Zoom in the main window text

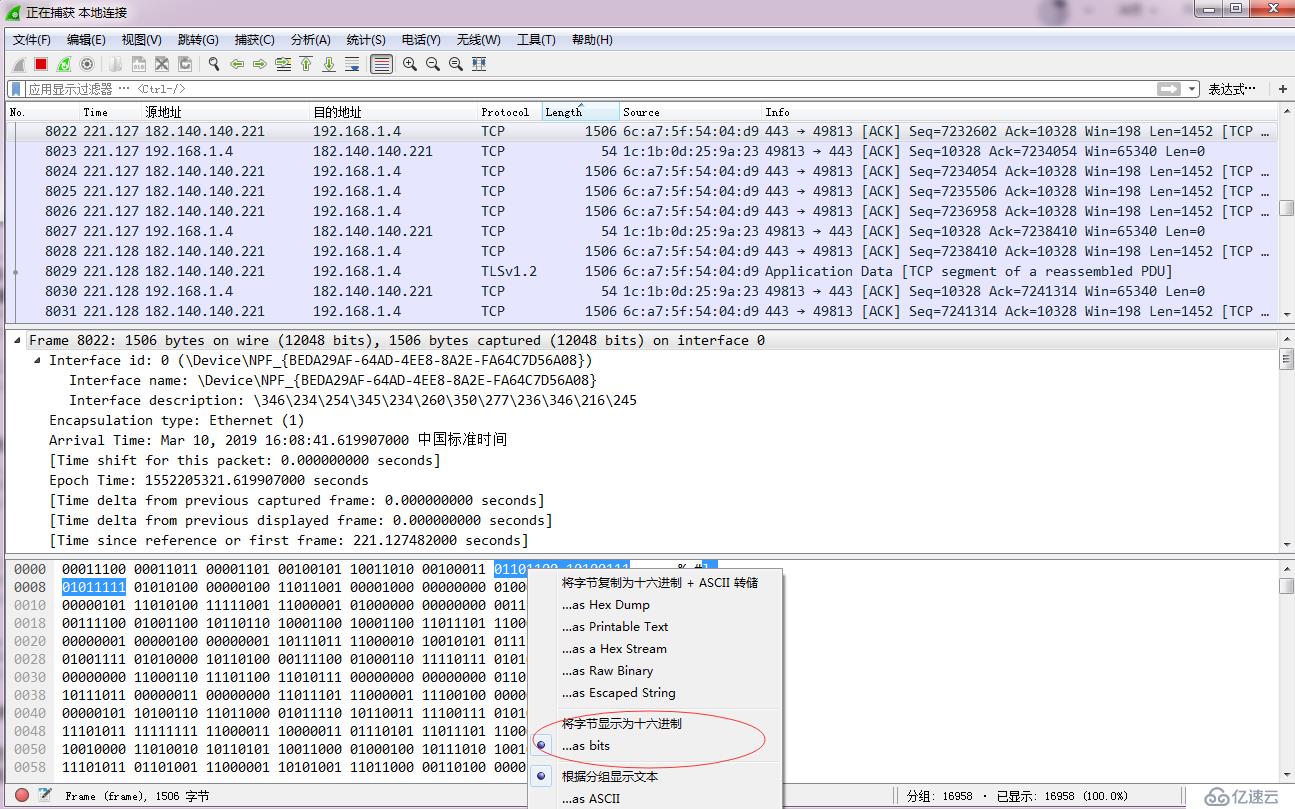(410, 64)
